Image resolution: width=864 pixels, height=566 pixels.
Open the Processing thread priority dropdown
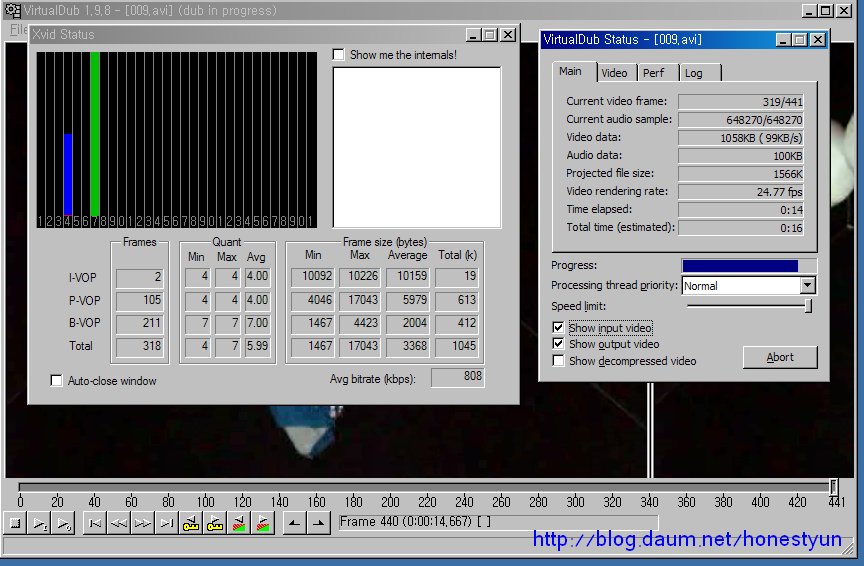(807, 285)
